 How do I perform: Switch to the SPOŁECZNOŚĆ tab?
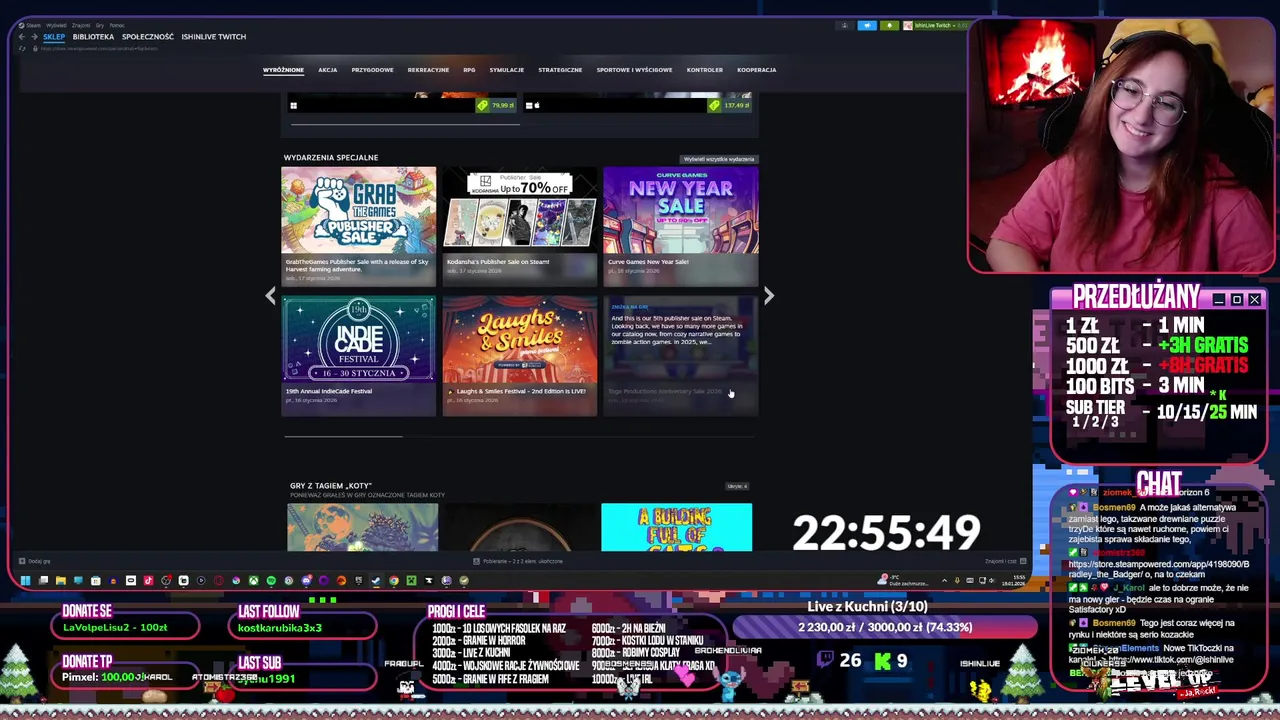(x=148, y=37)
